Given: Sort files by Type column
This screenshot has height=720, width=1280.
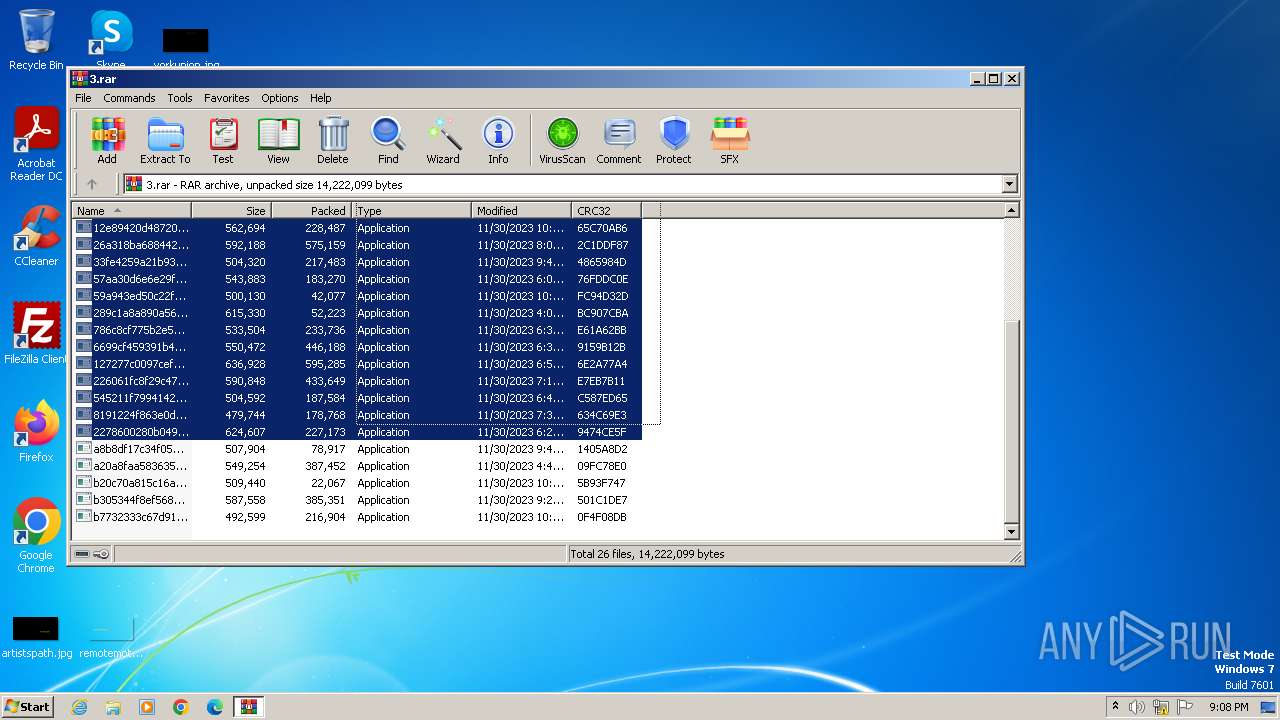Looking at the screenshot, I should (412, 210).
